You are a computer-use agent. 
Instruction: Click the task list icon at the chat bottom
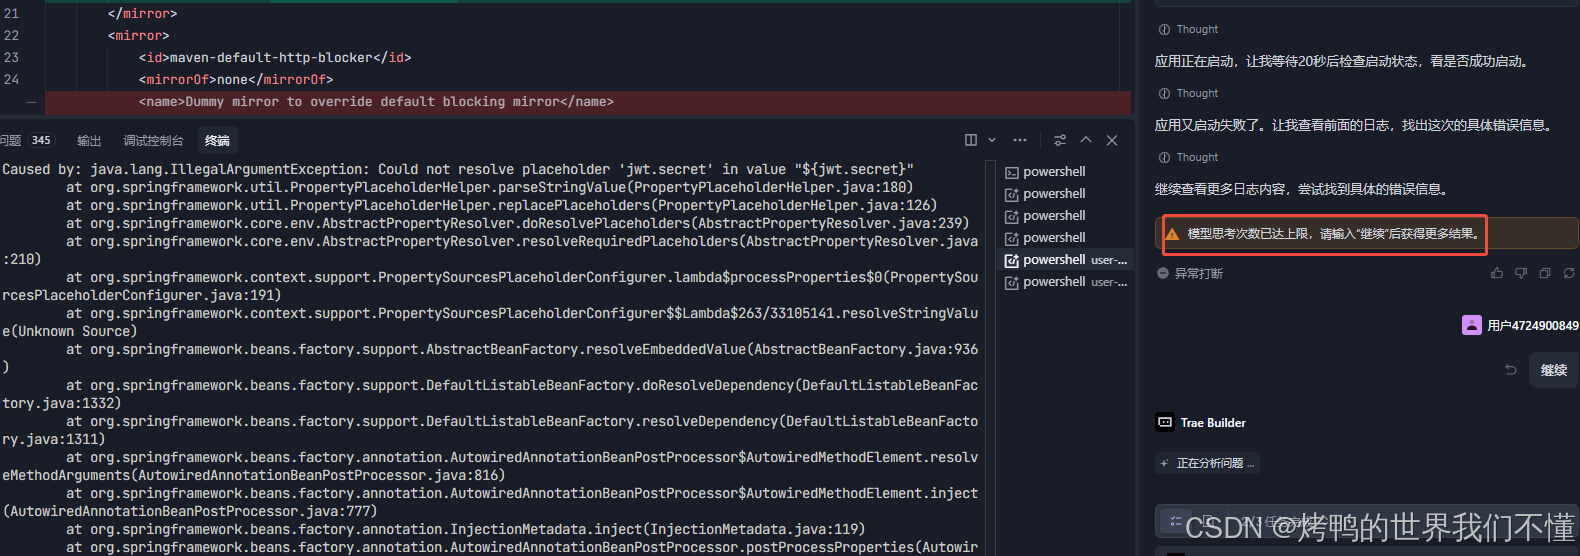1176,521
